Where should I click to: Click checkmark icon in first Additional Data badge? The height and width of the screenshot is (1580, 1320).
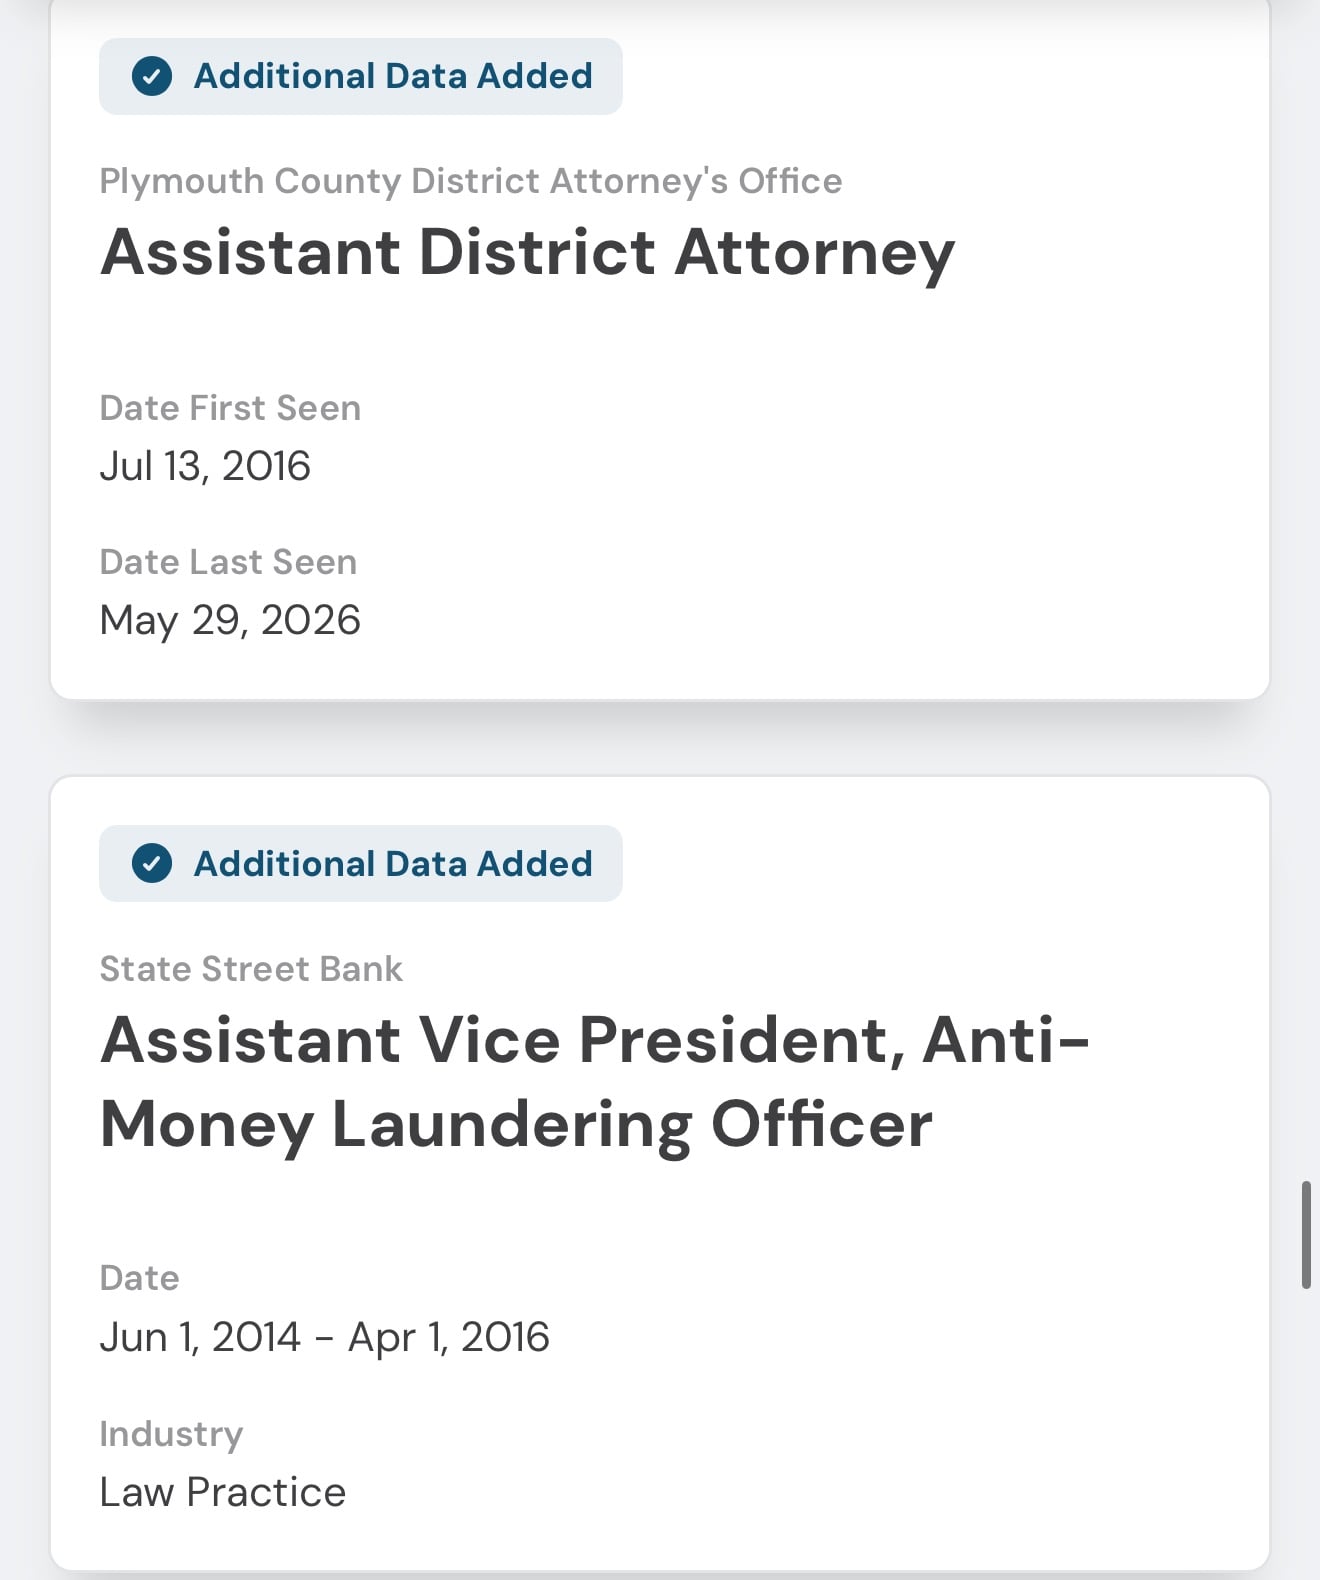[152, 76]
